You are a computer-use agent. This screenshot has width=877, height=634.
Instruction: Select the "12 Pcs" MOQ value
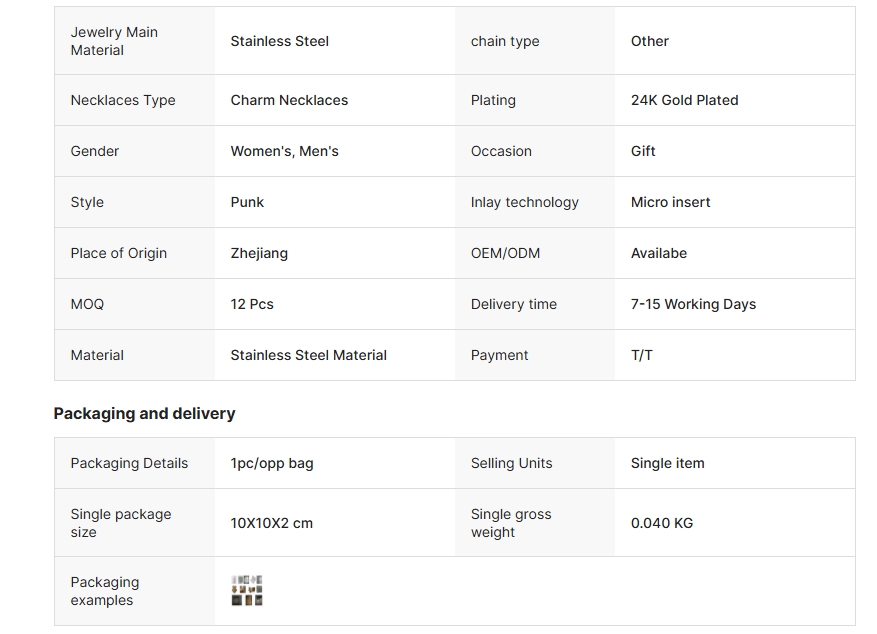252,304
